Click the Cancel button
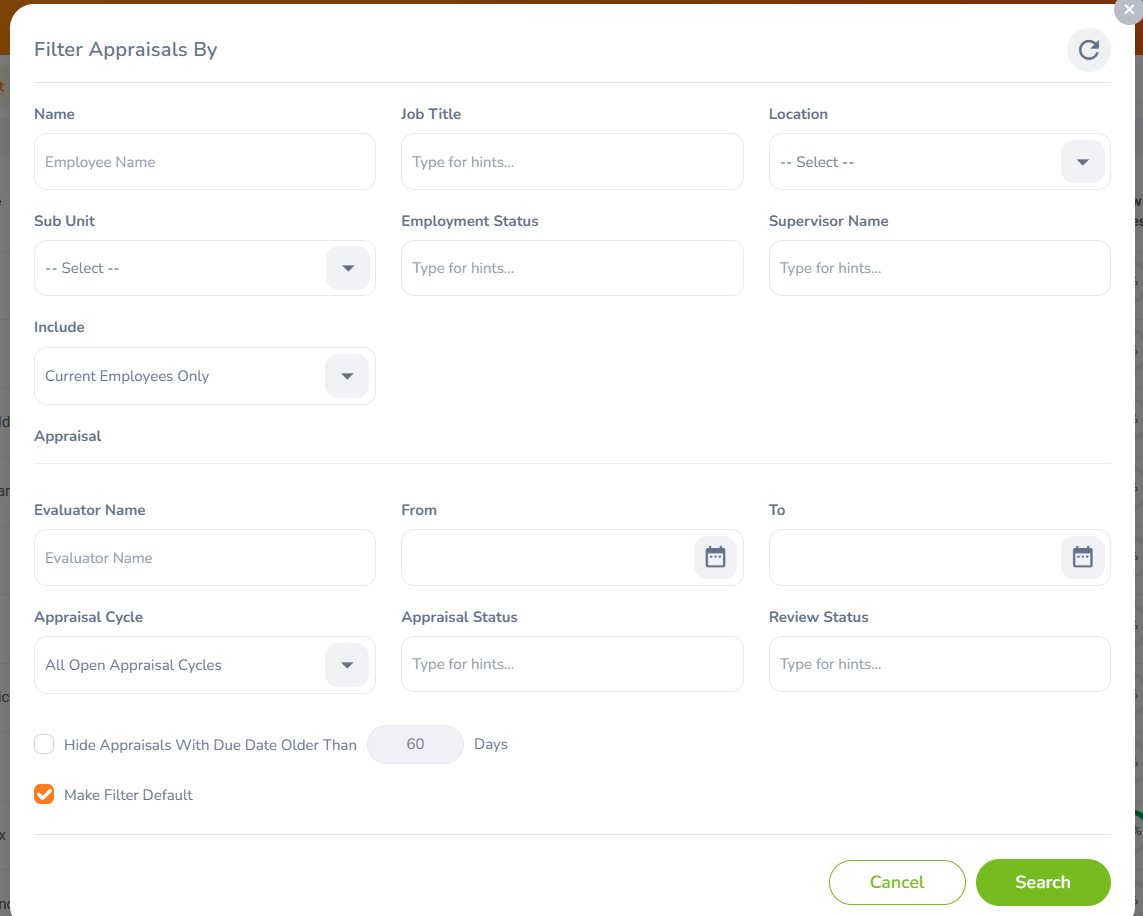This screenshot has width=1143, height=916. coord(896,882)
